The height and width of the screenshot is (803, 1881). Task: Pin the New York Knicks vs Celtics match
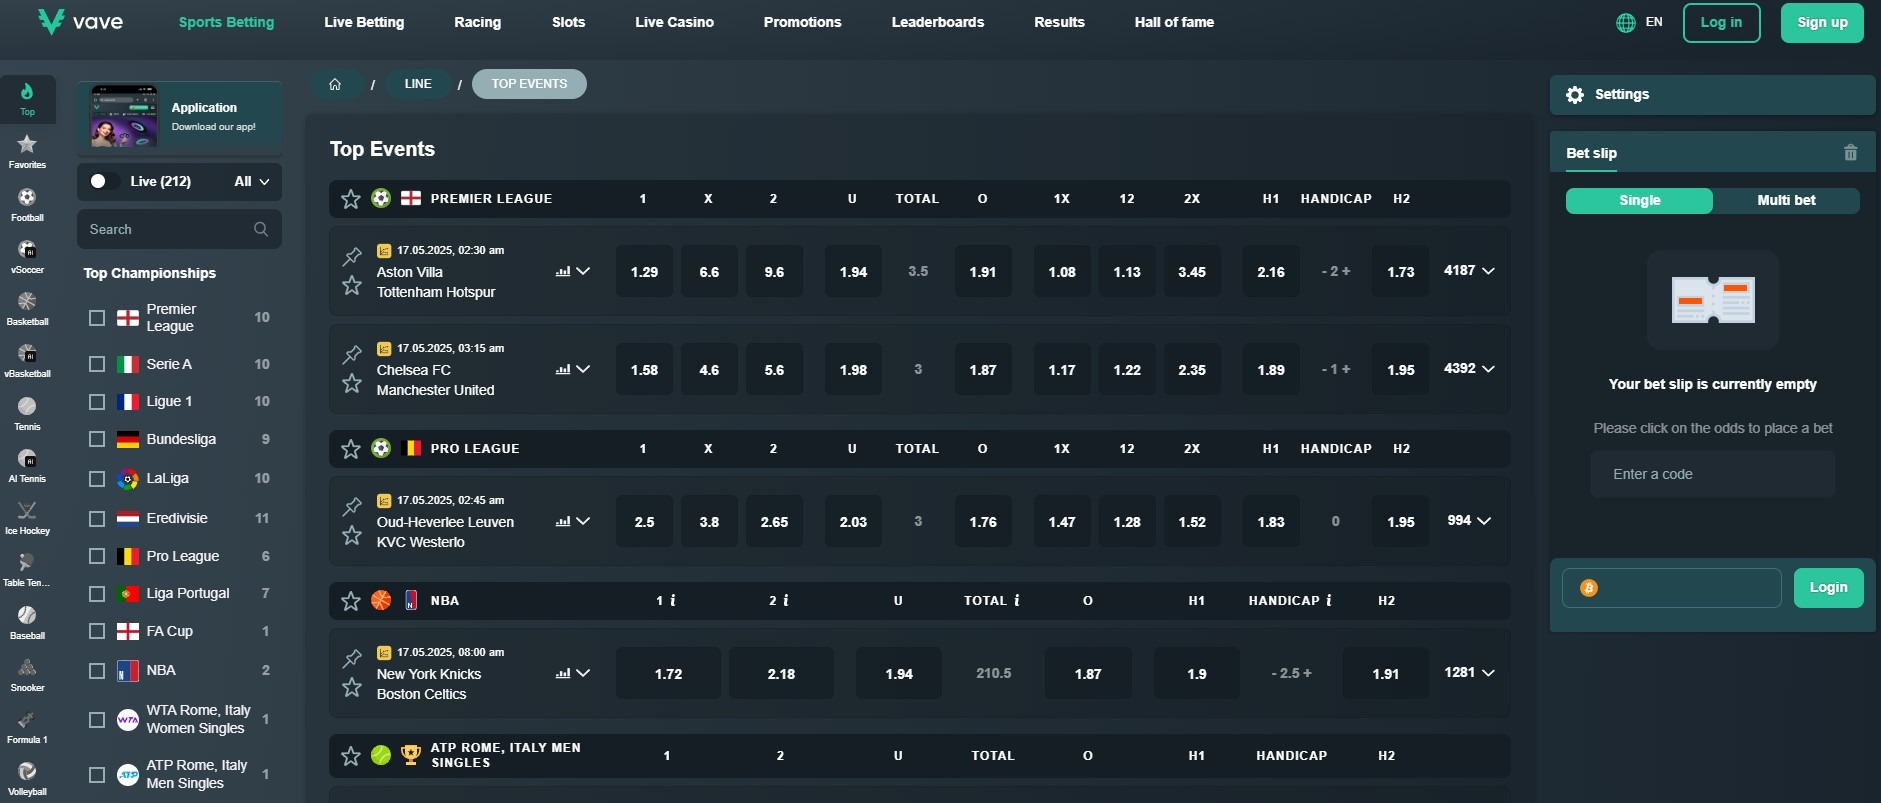[x=352, y=658]
